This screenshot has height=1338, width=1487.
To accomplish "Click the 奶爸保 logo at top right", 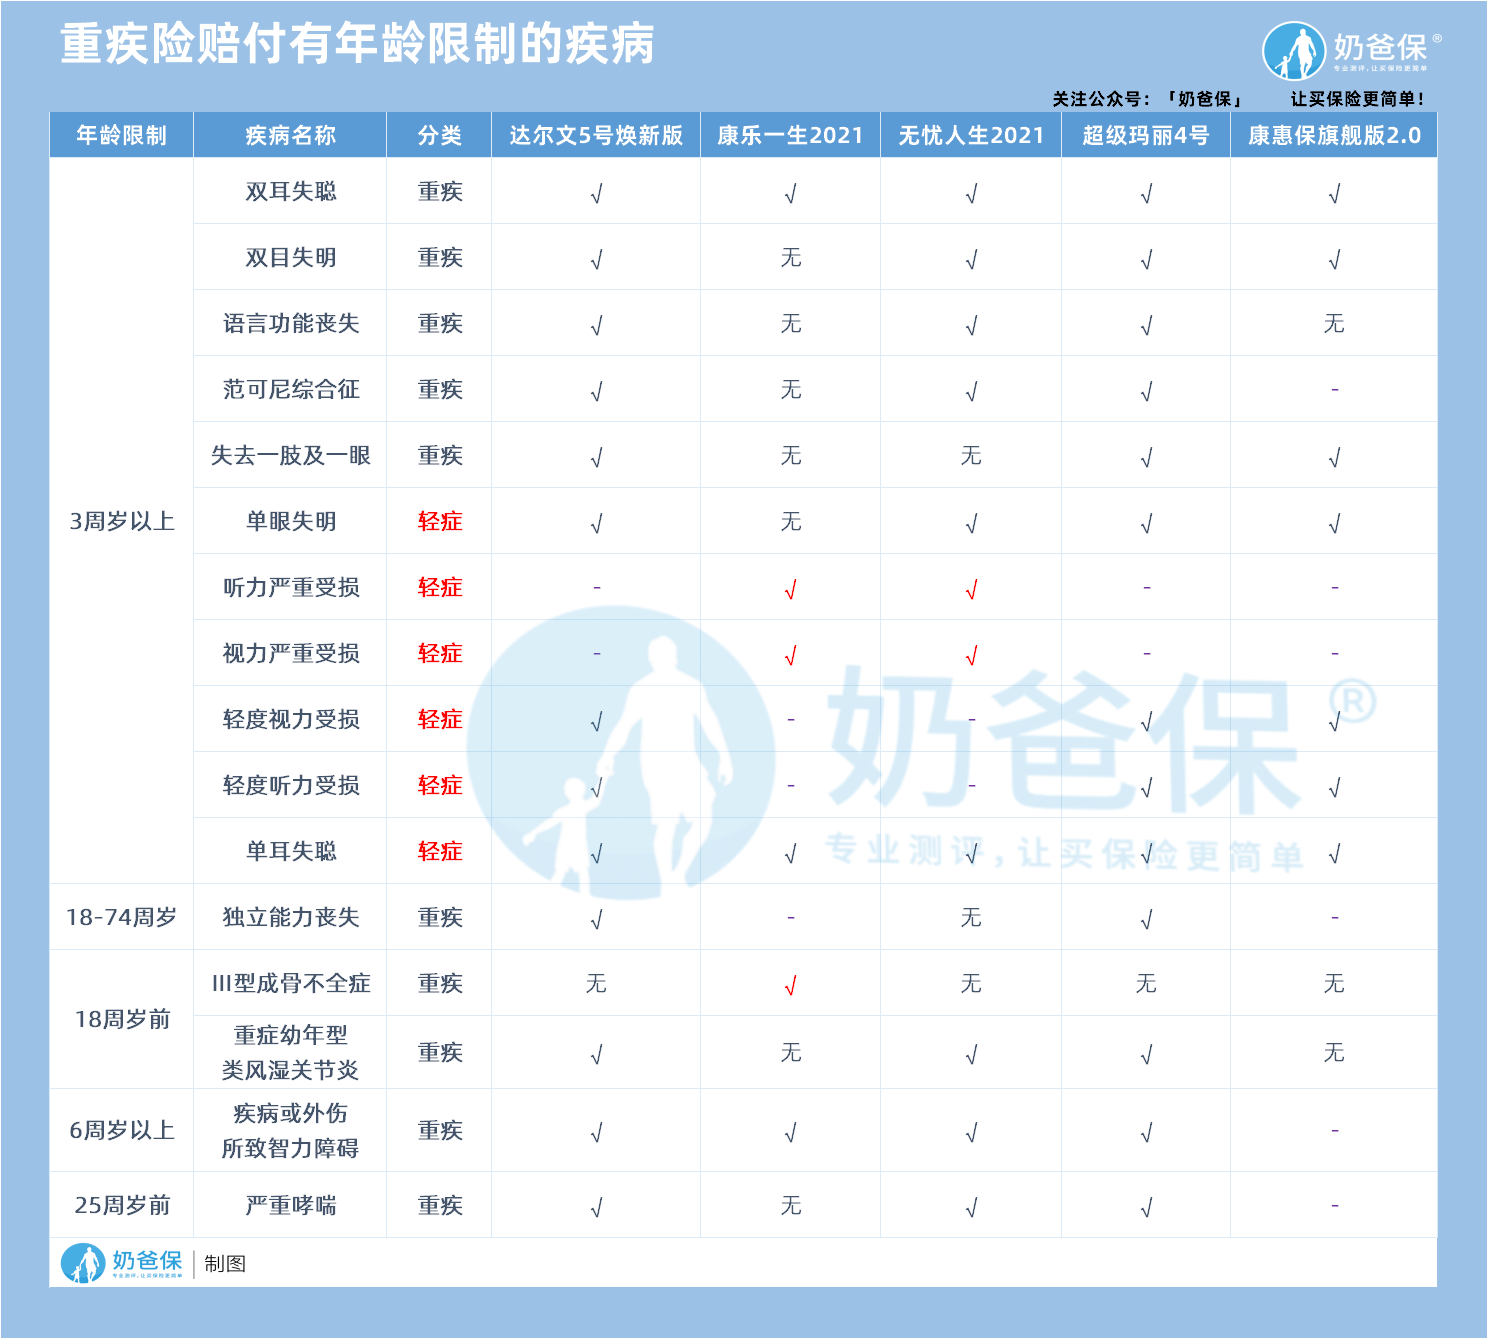I will coord(1352,50).
